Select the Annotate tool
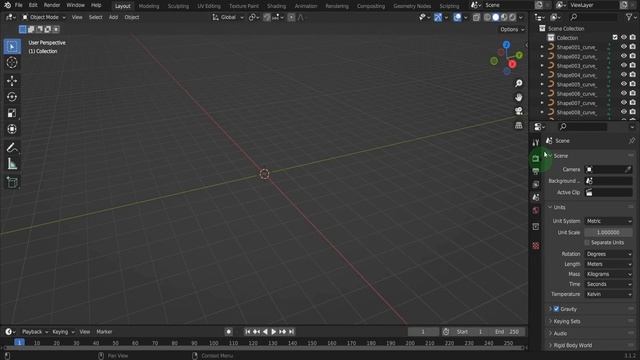 coord(12,147)
